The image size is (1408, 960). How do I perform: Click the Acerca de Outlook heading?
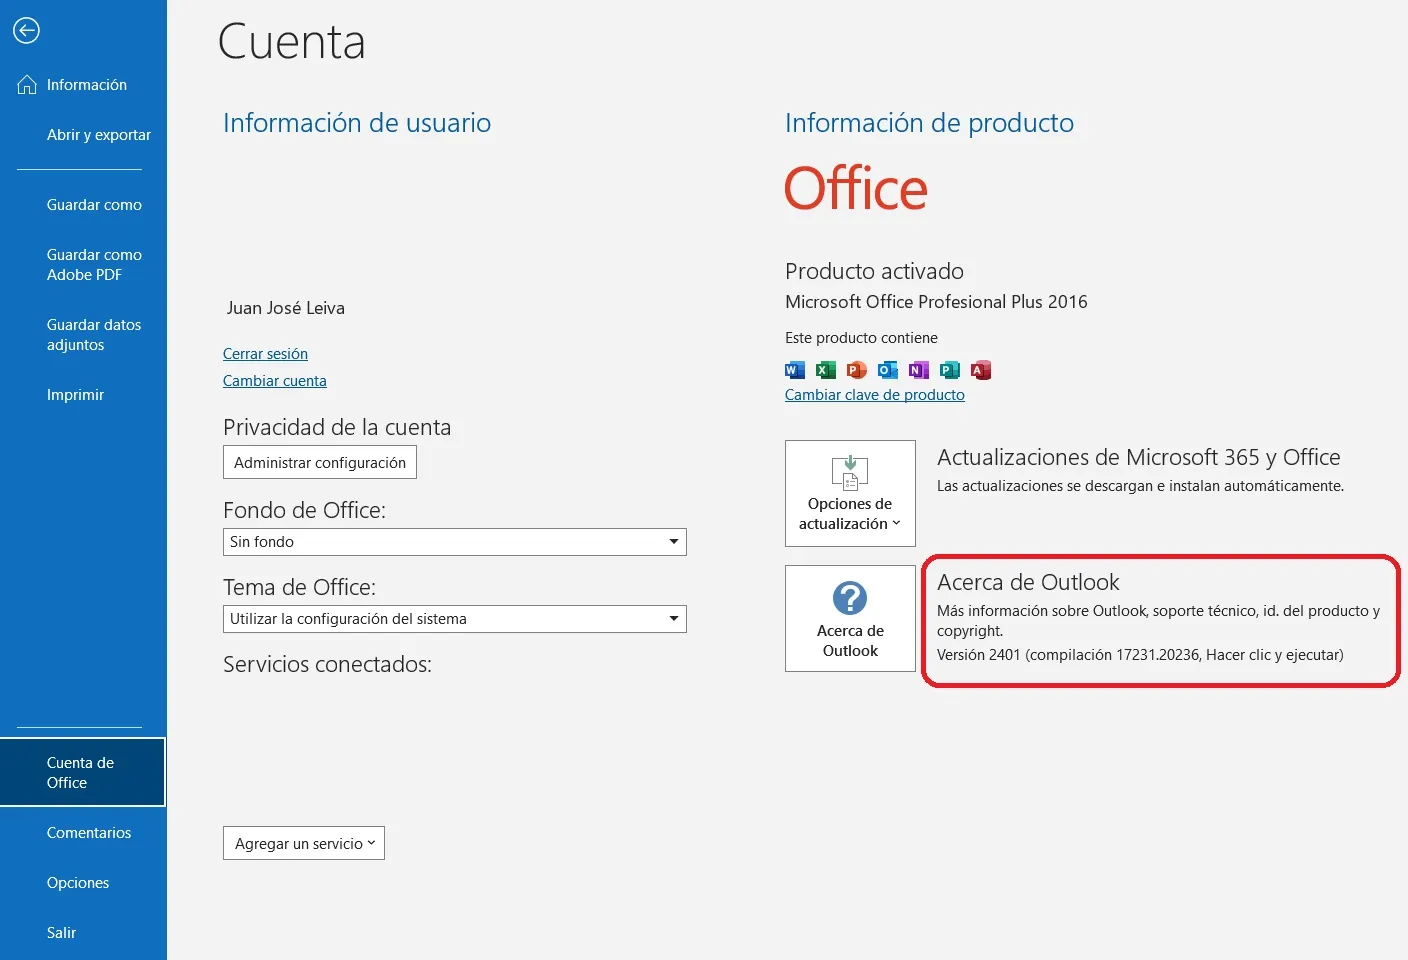pos(1028,582)
